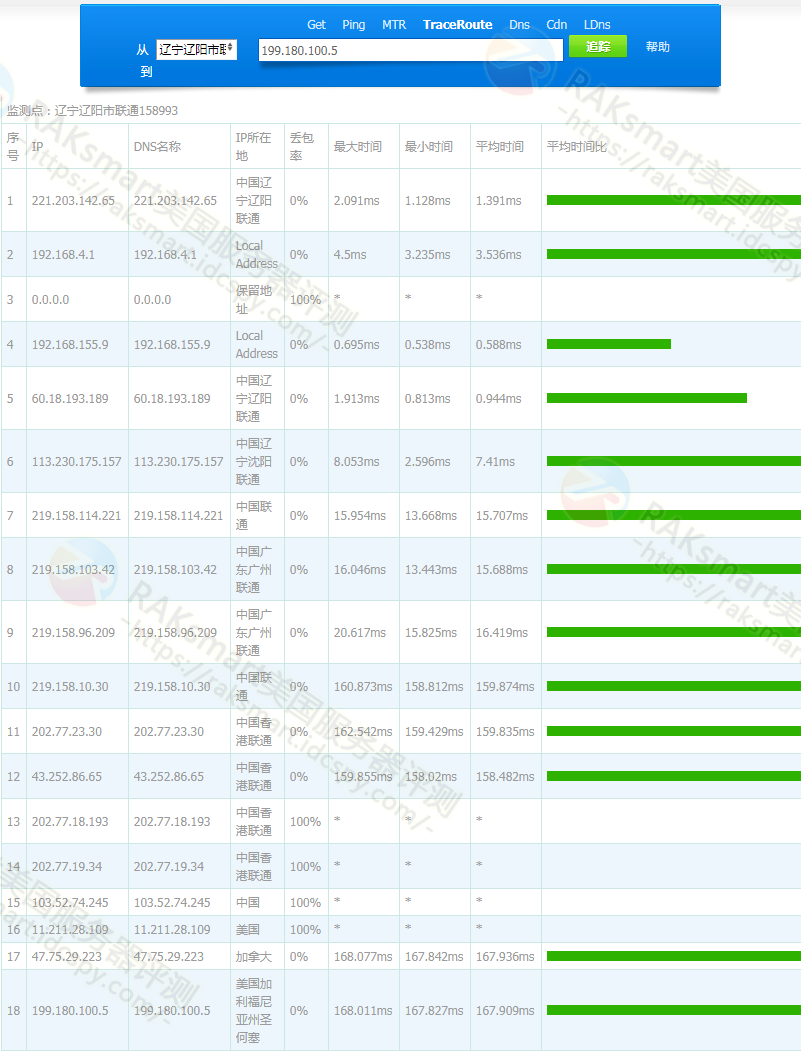Click min time 0.538ms in hop 4
Screen dimensions: 801x1051
click(427, 345)
